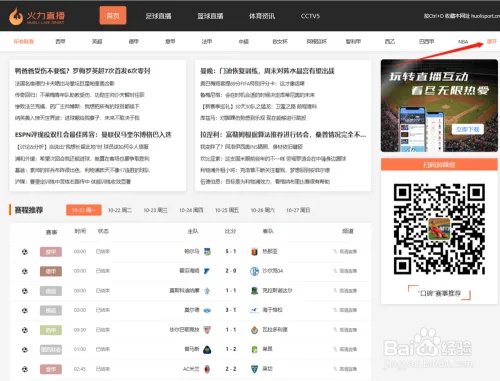Click the league tag in the 2-2 row

pos(51,369)
